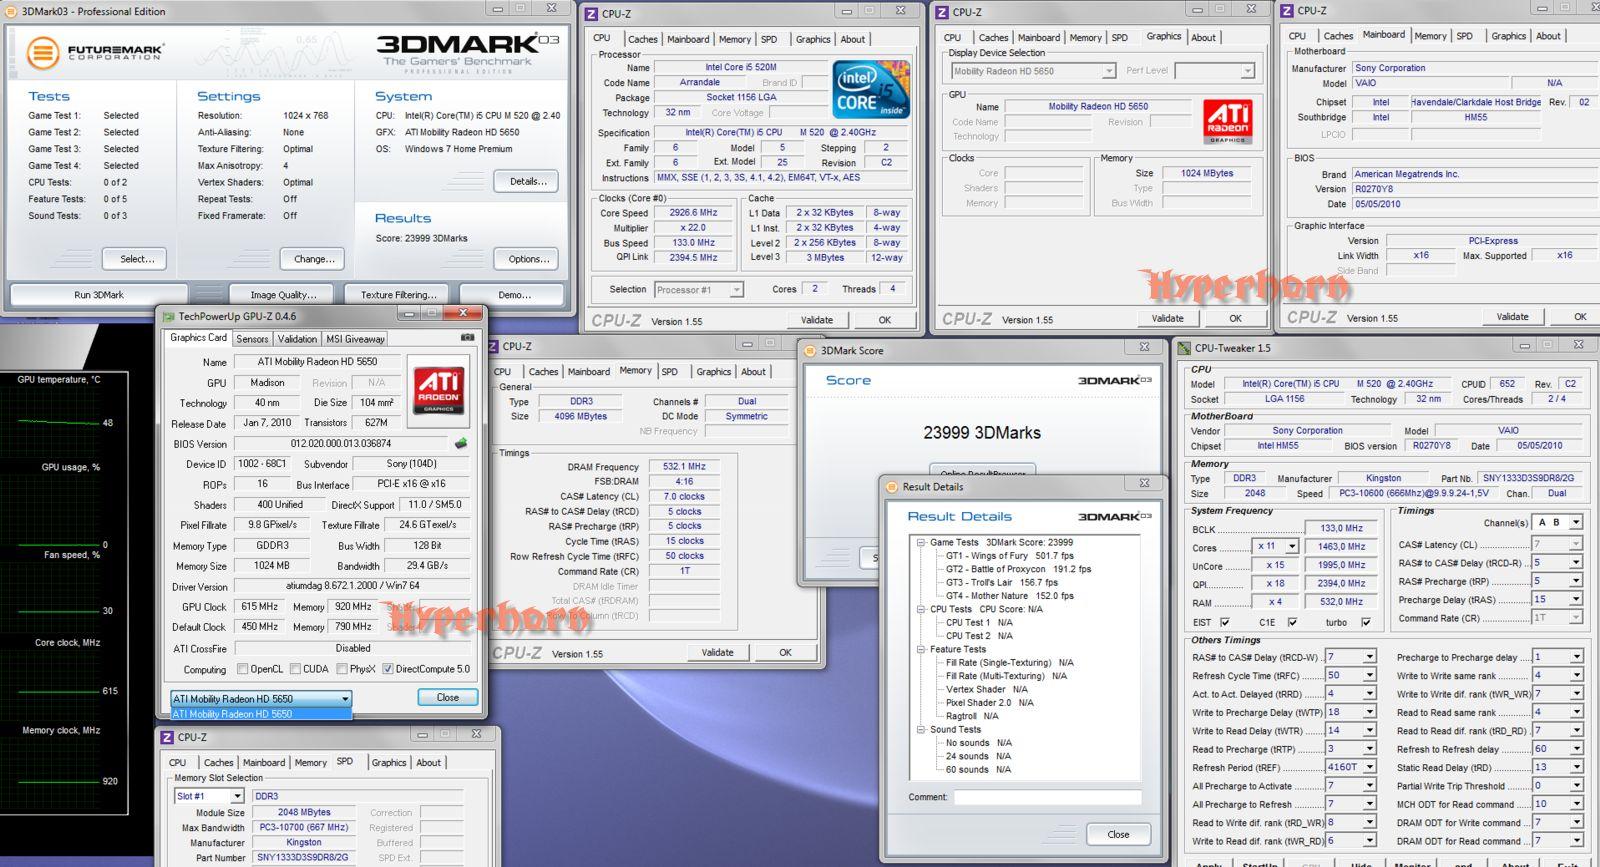The width and height of the screenshot is (1600, 867).
Task: Click the Texture Filtering... button
Action: (x=398, y=295)
